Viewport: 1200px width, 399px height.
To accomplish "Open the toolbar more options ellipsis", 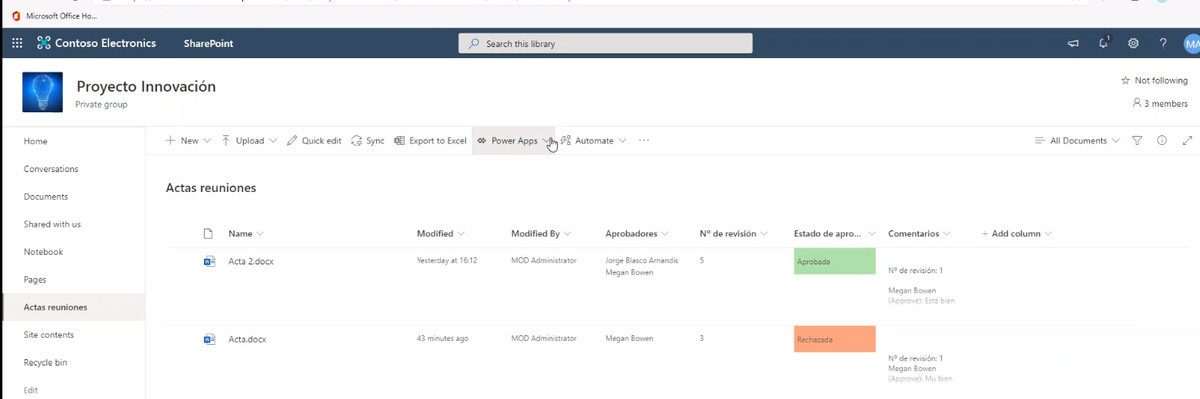I will tap(644, 141).
